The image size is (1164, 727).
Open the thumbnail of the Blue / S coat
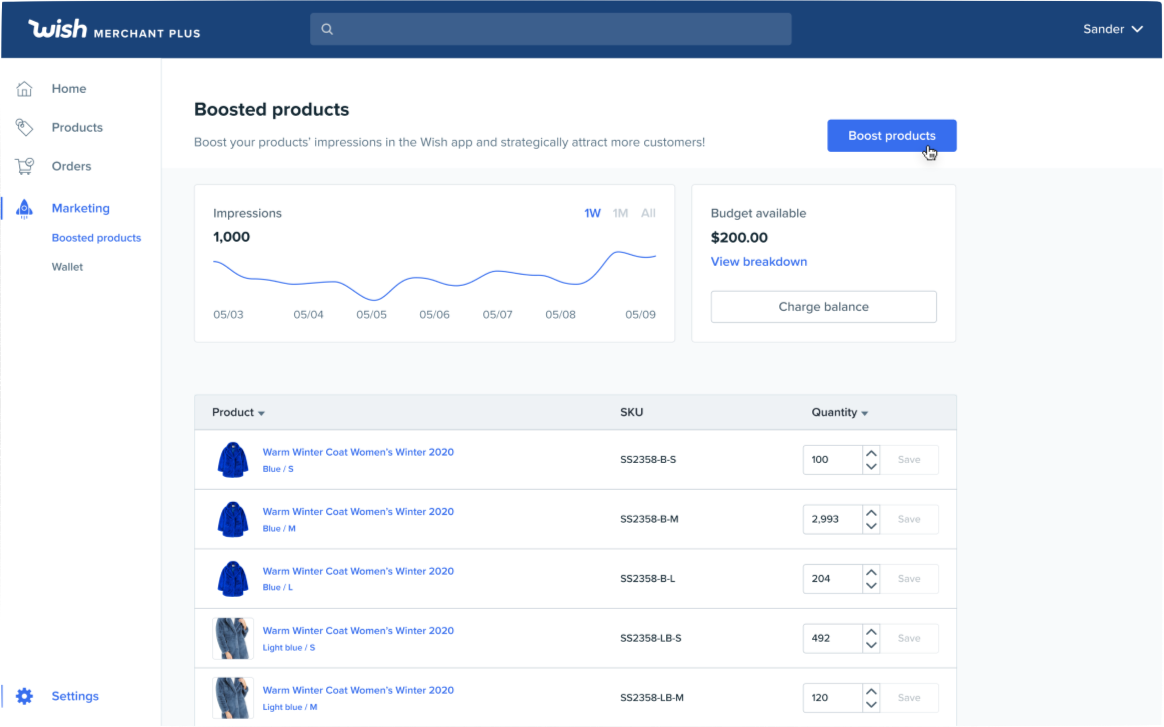coord(232,459)
